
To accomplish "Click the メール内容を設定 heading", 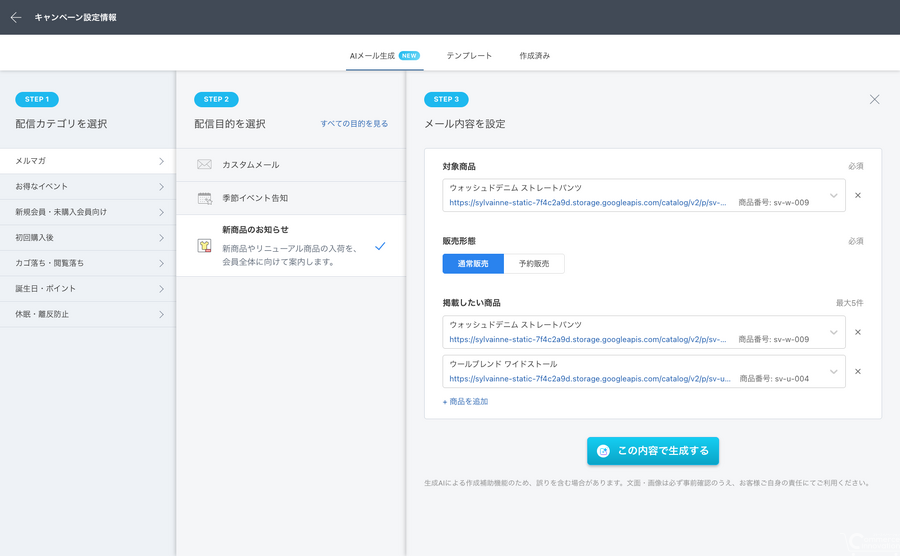I will tap(465, 124).
